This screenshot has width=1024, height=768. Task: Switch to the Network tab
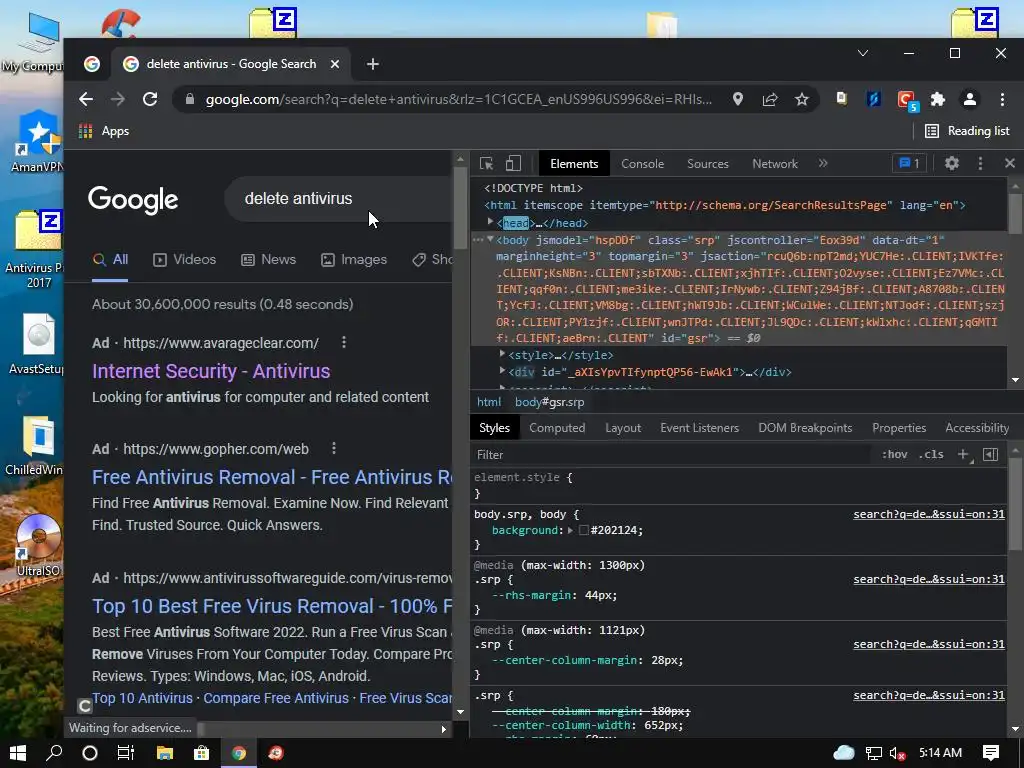[775, 164]
